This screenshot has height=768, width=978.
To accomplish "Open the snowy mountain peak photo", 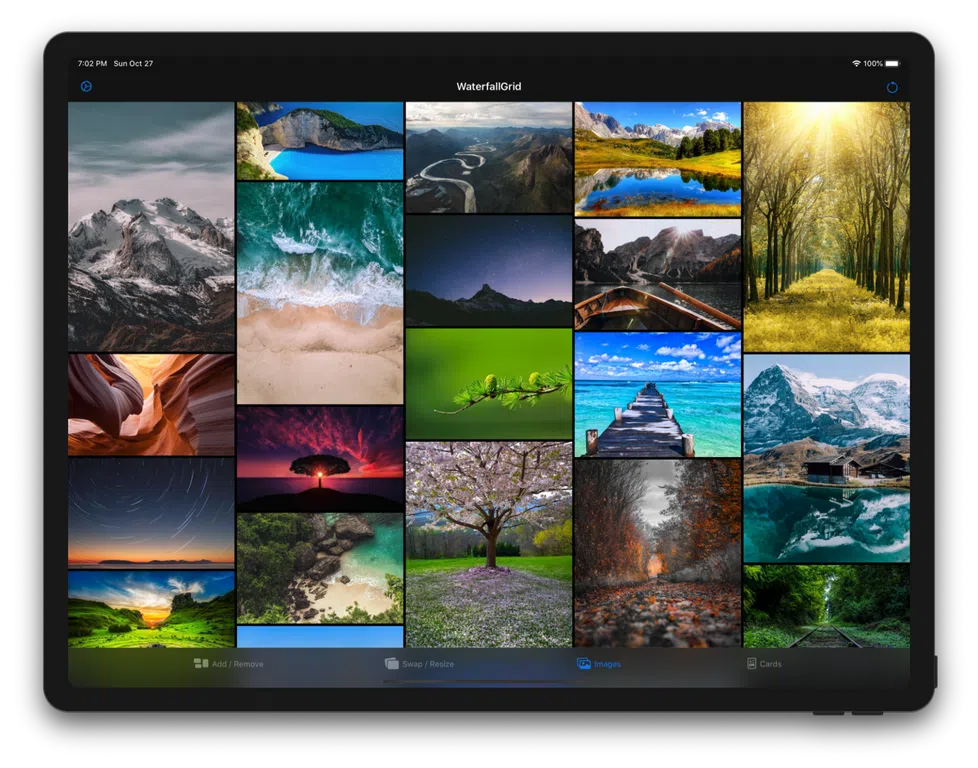I will [x=151, y=226].
